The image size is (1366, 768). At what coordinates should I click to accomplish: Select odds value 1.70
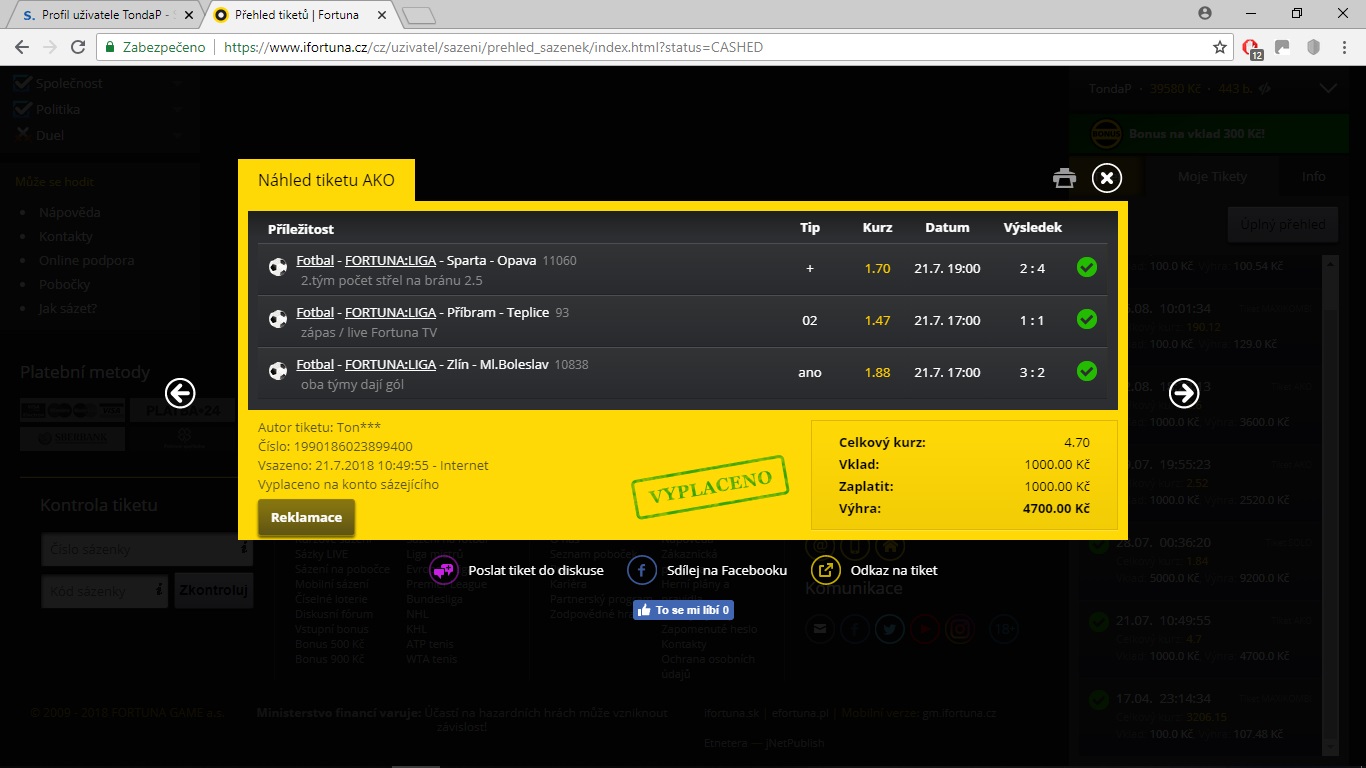(x=877, y=268)
